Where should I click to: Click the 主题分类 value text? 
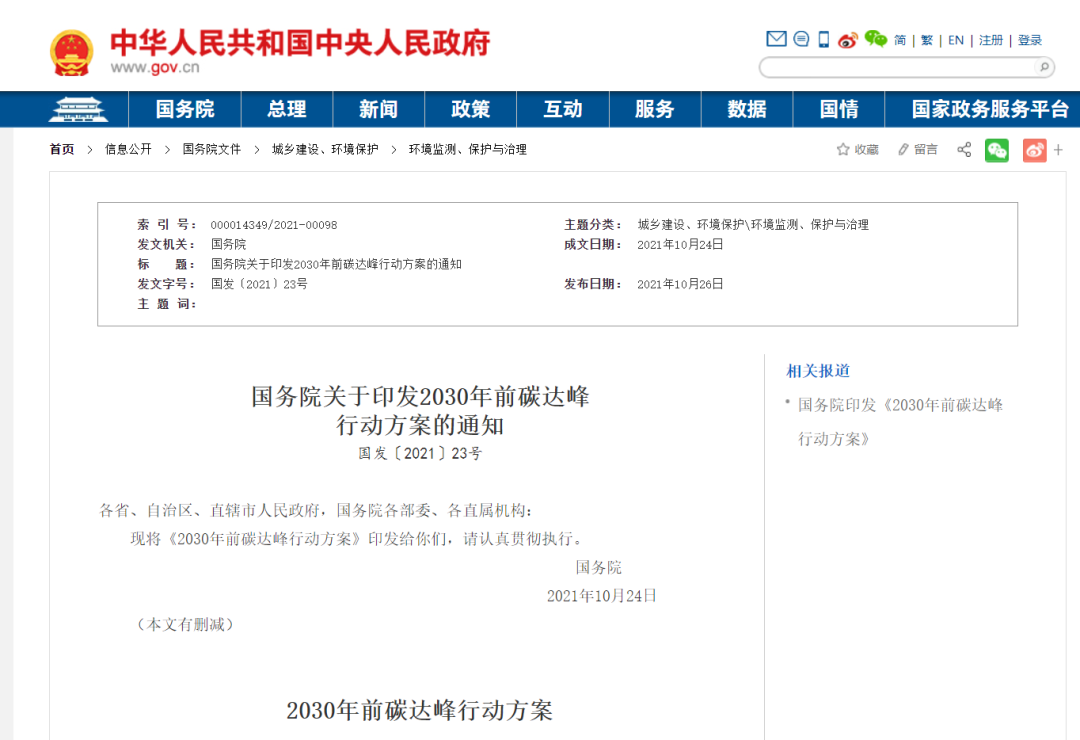[x=753, y=225]
